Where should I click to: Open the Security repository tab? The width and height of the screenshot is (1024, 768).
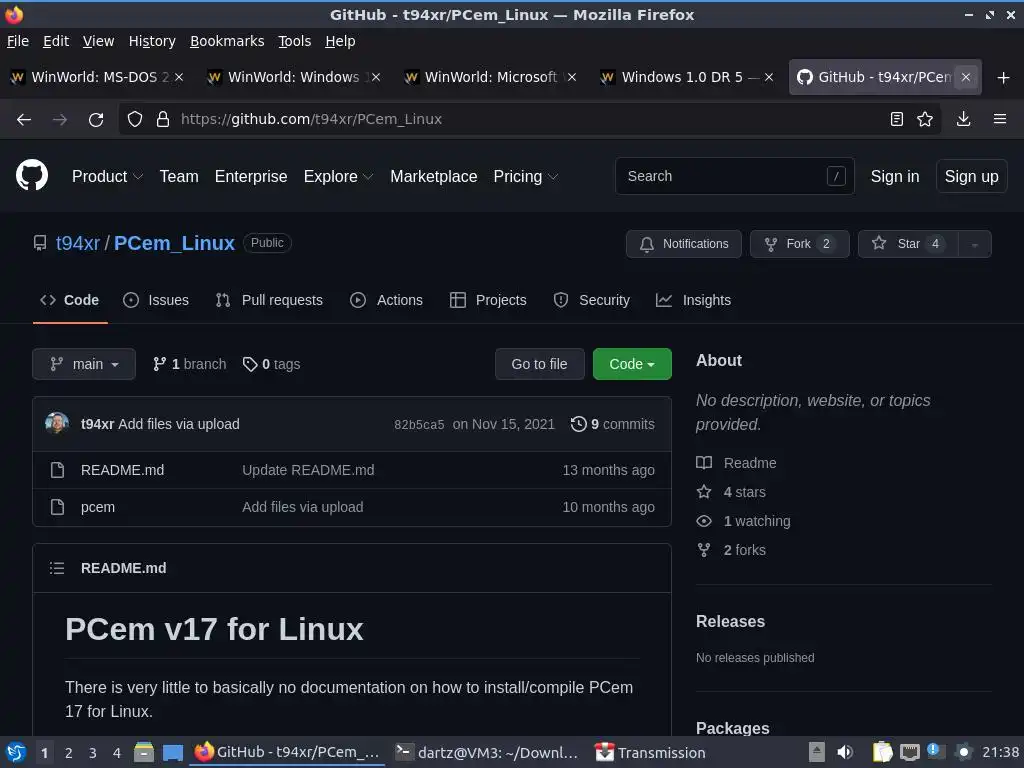tap(592, 300)
